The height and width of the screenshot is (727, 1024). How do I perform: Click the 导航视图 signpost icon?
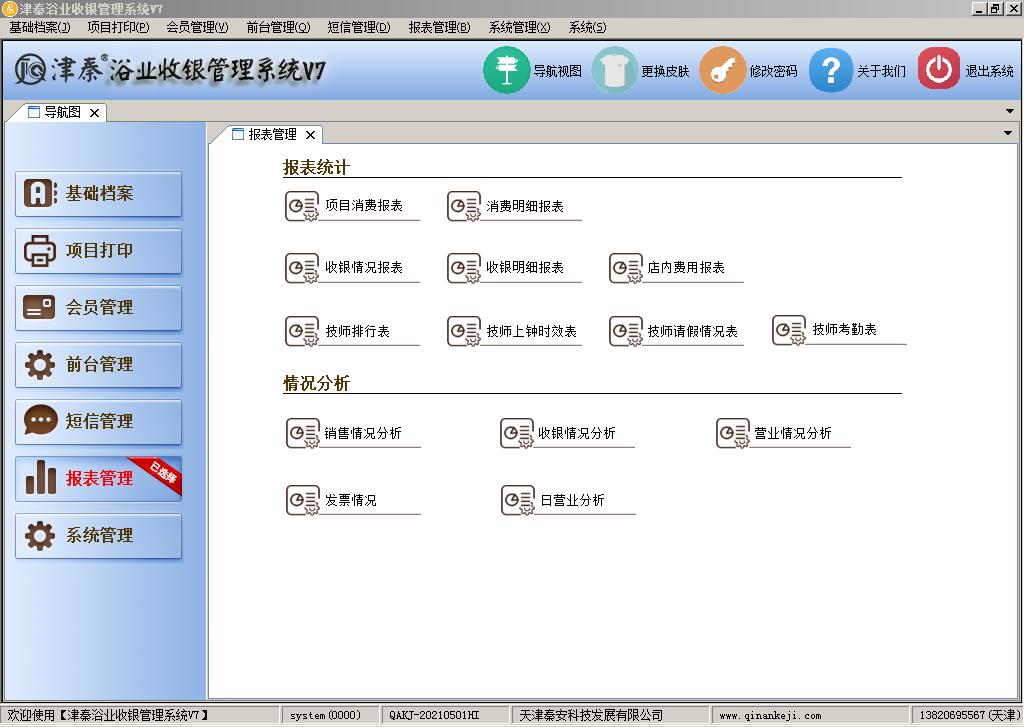[x=506, y=71]
